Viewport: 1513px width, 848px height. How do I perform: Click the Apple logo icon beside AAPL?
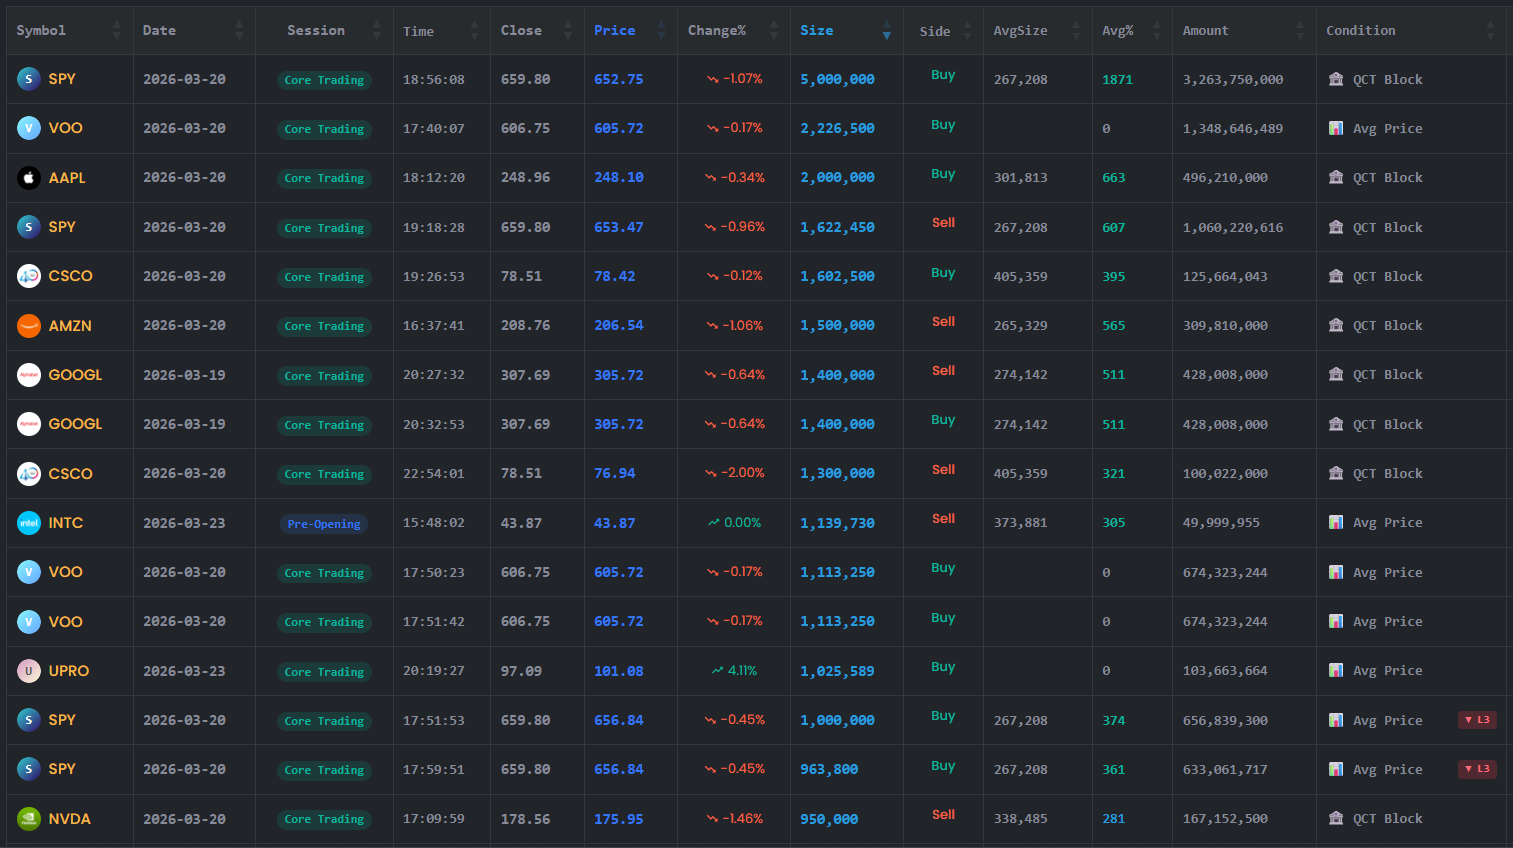(29, 178)
